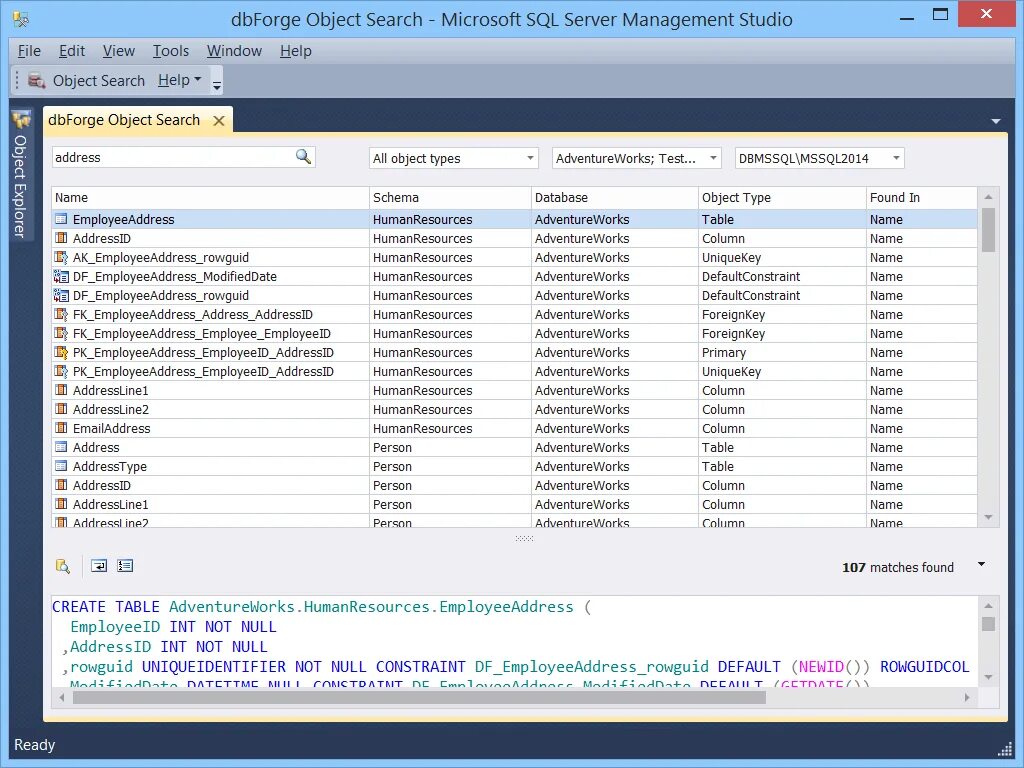Click the results scrollbar down arrow
The height and width of the screenshot is (768, 1024).
[x=988, y=517]
